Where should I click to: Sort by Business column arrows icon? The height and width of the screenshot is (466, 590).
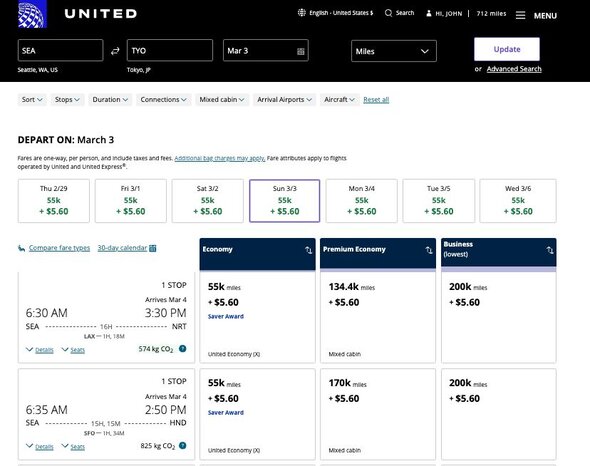click(550, 250)
